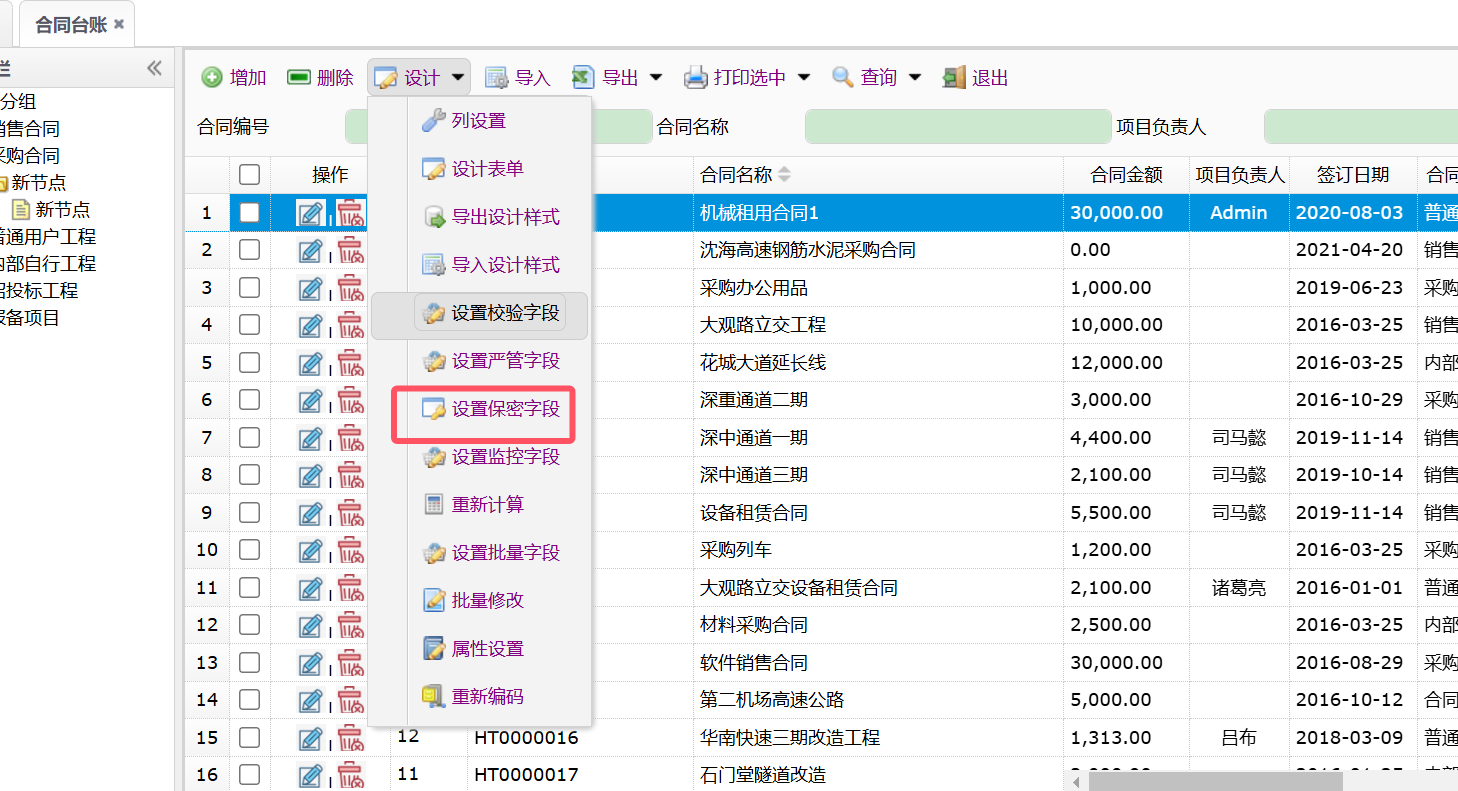Screen dimensions: 1458x791
Task: Click the edit pencil icon in row 10
Action: (x=311, y=550)
